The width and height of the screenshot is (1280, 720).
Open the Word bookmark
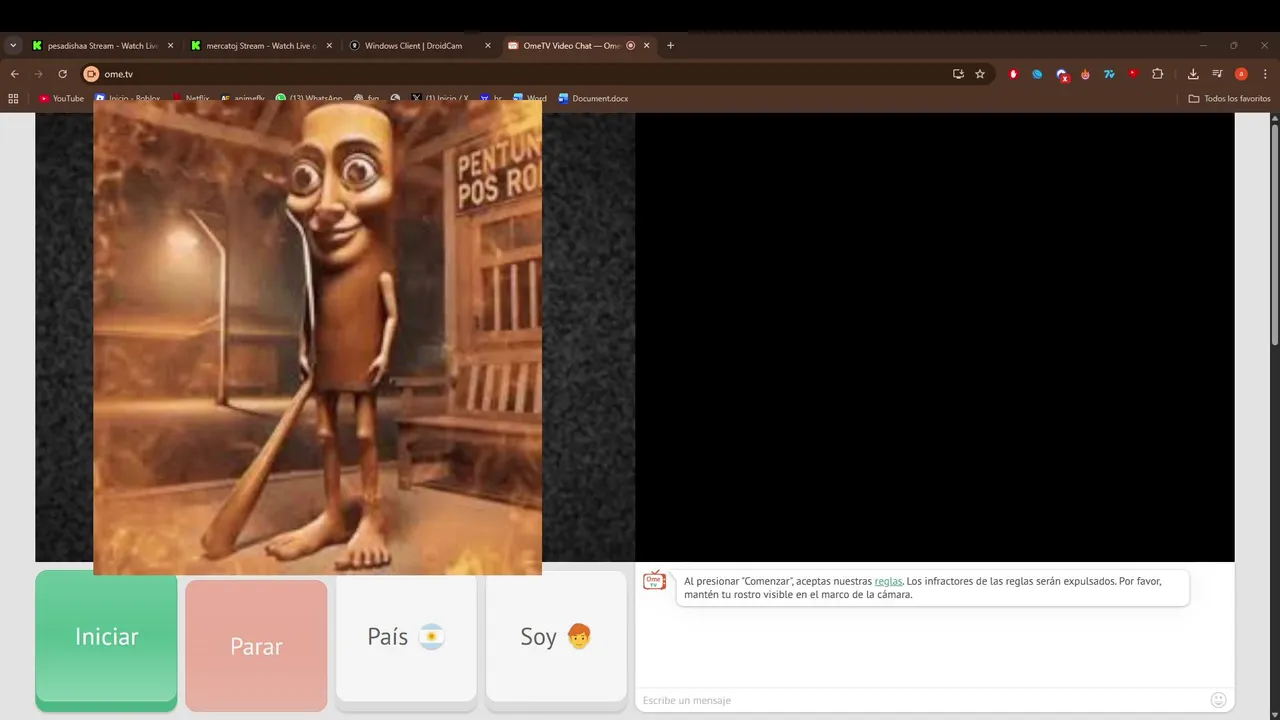(x=530, y=99)
